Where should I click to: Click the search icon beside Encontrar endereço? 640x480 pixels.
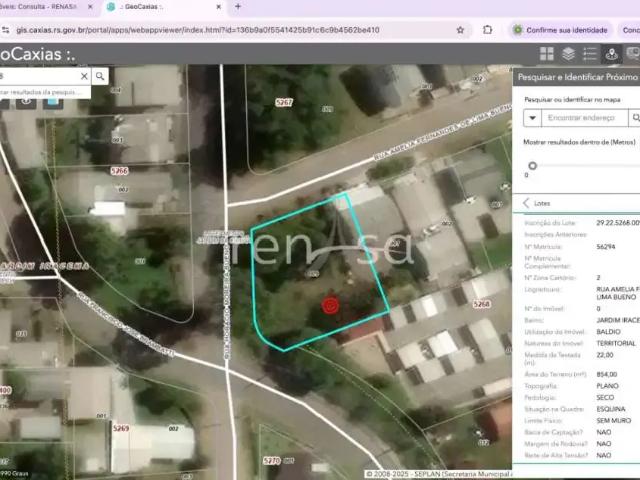635,118
